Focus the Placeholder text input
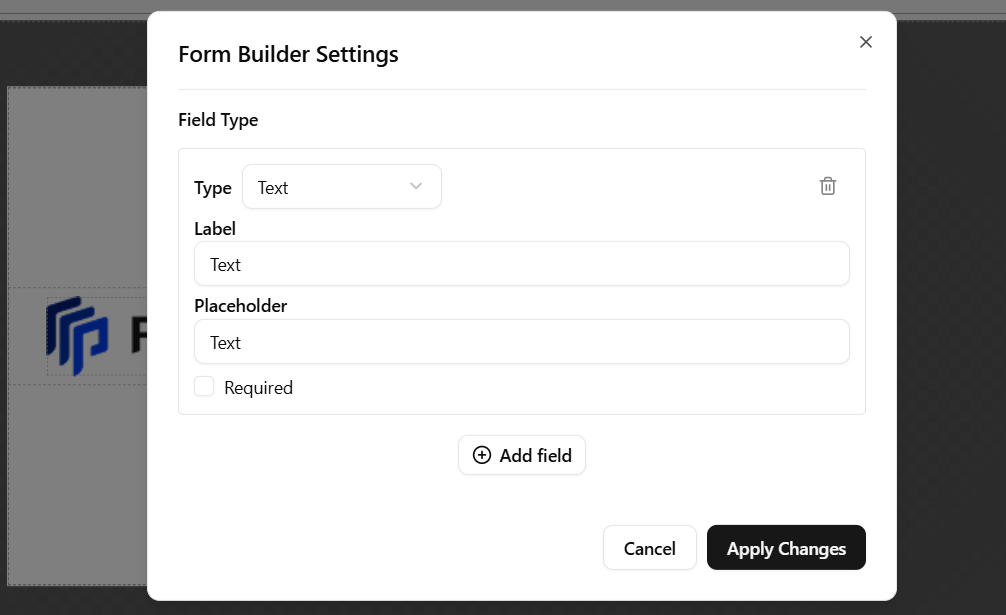This screenshot has height=615, width=1006. tap(521, 342)
